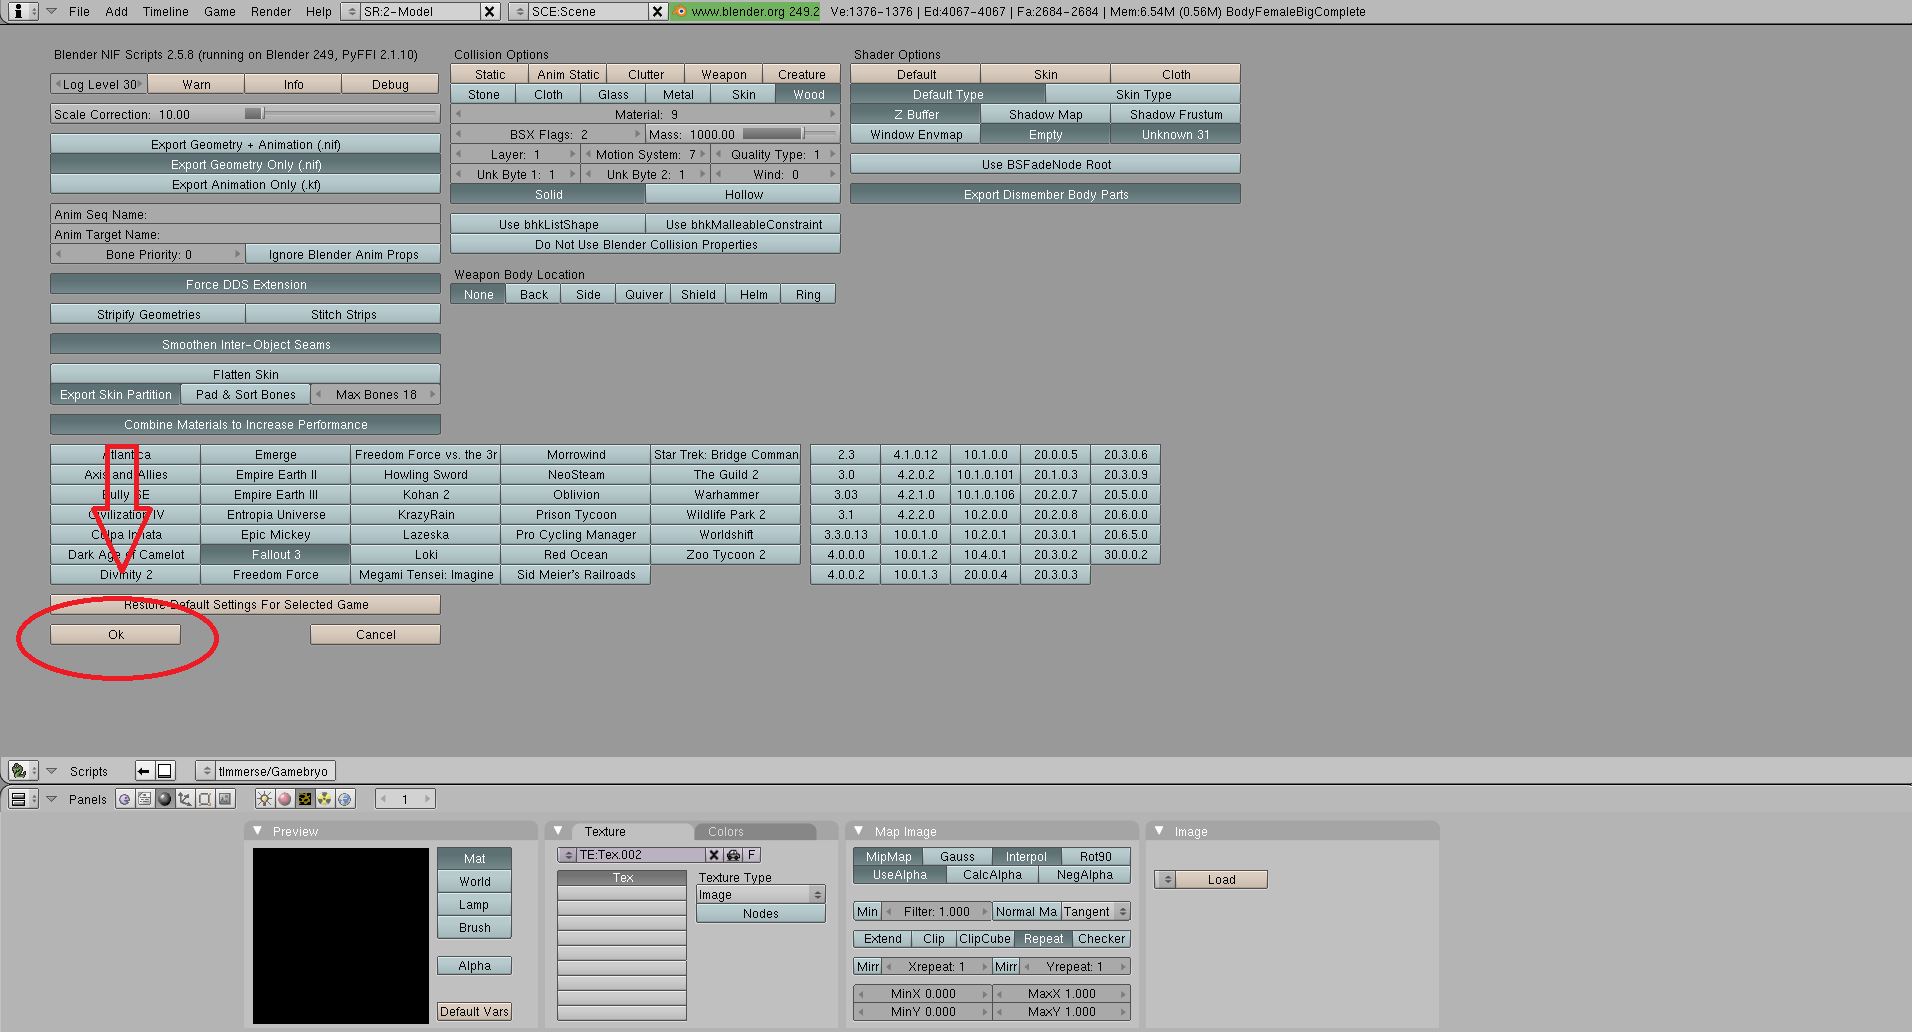Collapse the Map Image panel triangle

[858, 831]
